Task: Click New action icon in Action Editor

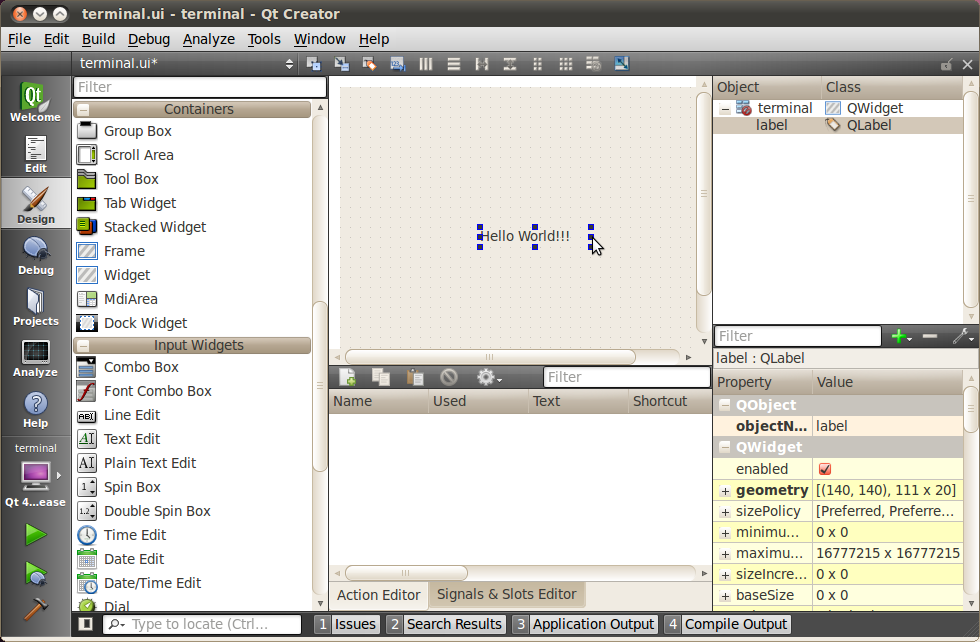Action: click(348, 377)
